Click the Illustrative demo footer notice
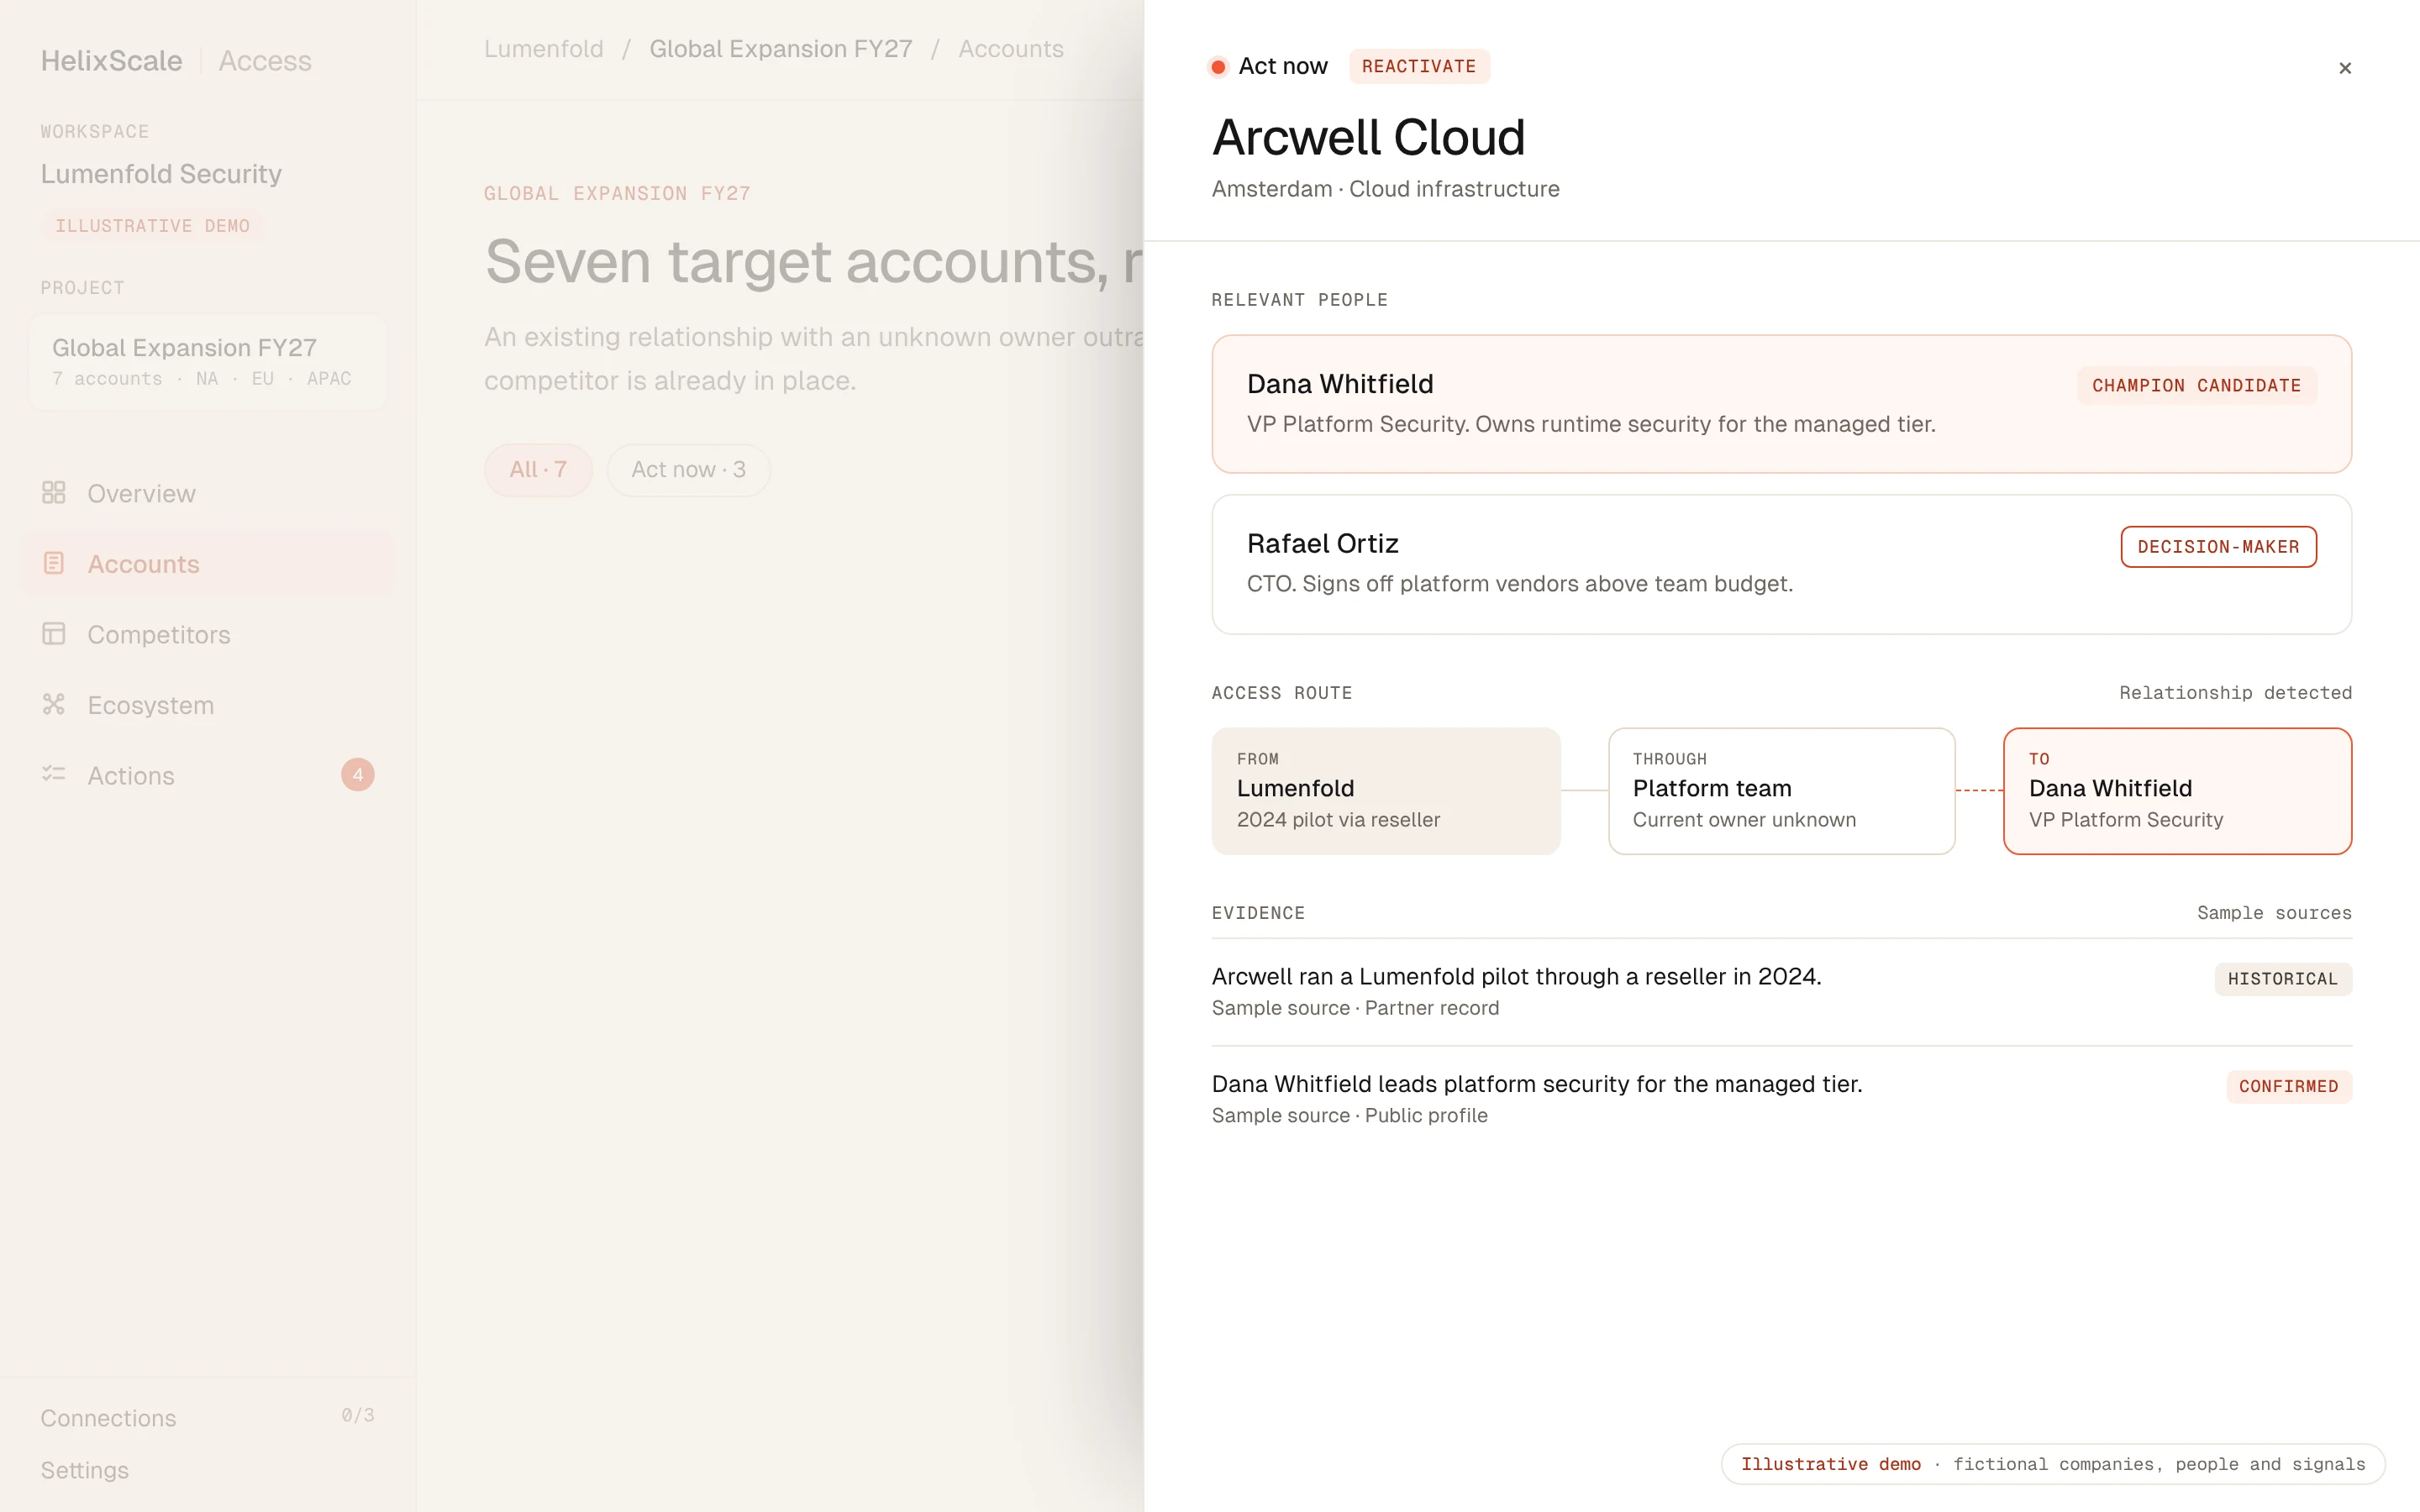The image size is (2420, 1512). tap(2053, 1464)
